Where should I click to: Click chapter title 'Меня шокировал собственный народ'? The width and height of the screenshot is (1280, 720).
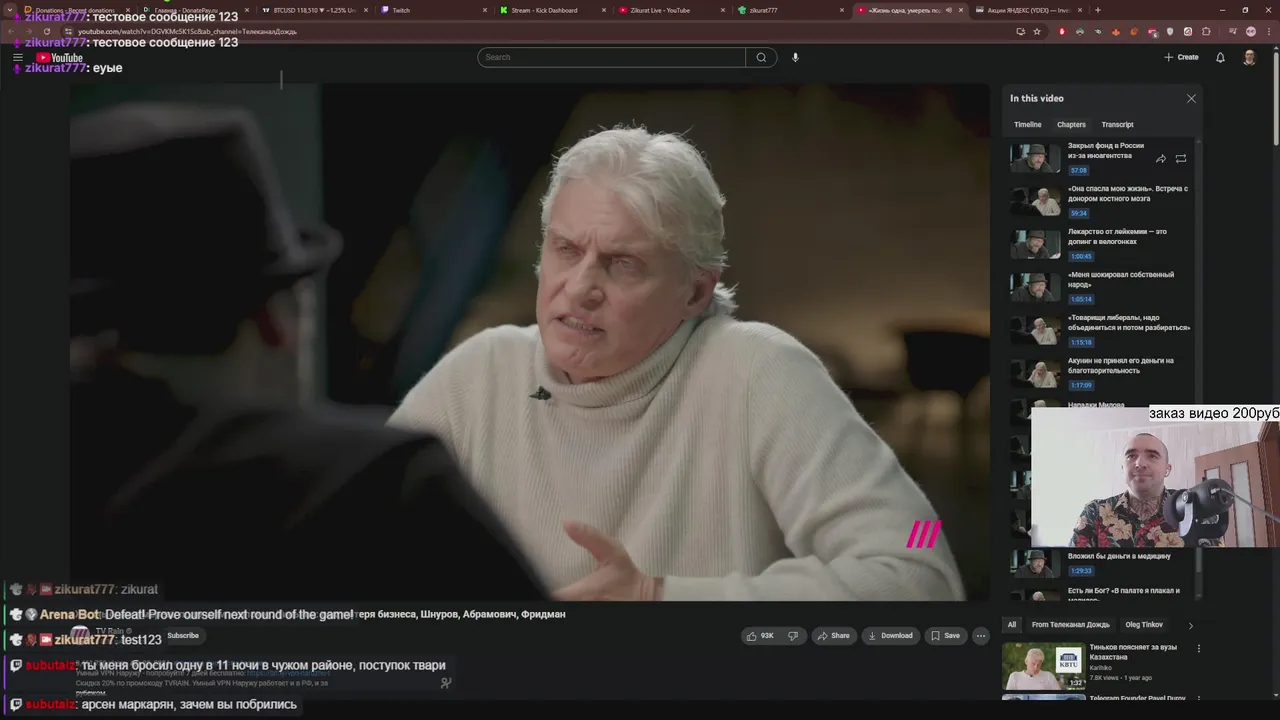click(x=1121, y=279)
